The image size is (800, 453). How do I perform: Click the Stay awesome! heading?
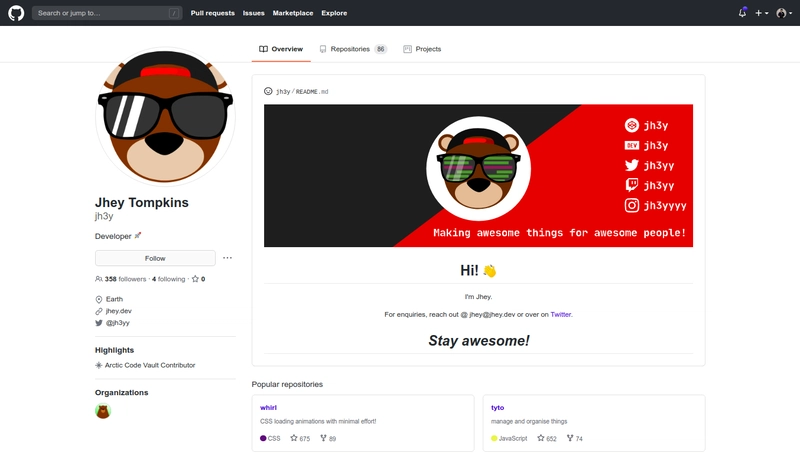tap(479, 340)
